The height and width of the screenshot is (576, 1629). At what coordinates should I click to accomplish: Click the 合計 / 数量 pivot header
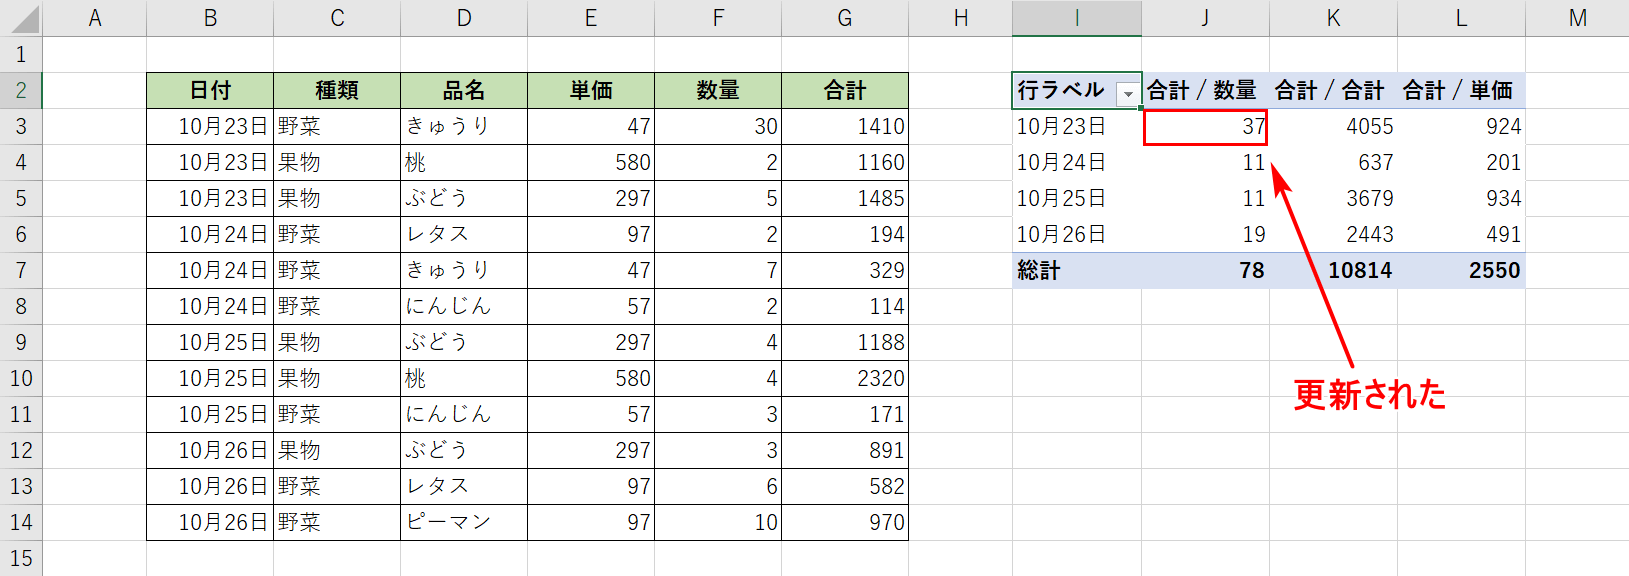pos(1205,90)
